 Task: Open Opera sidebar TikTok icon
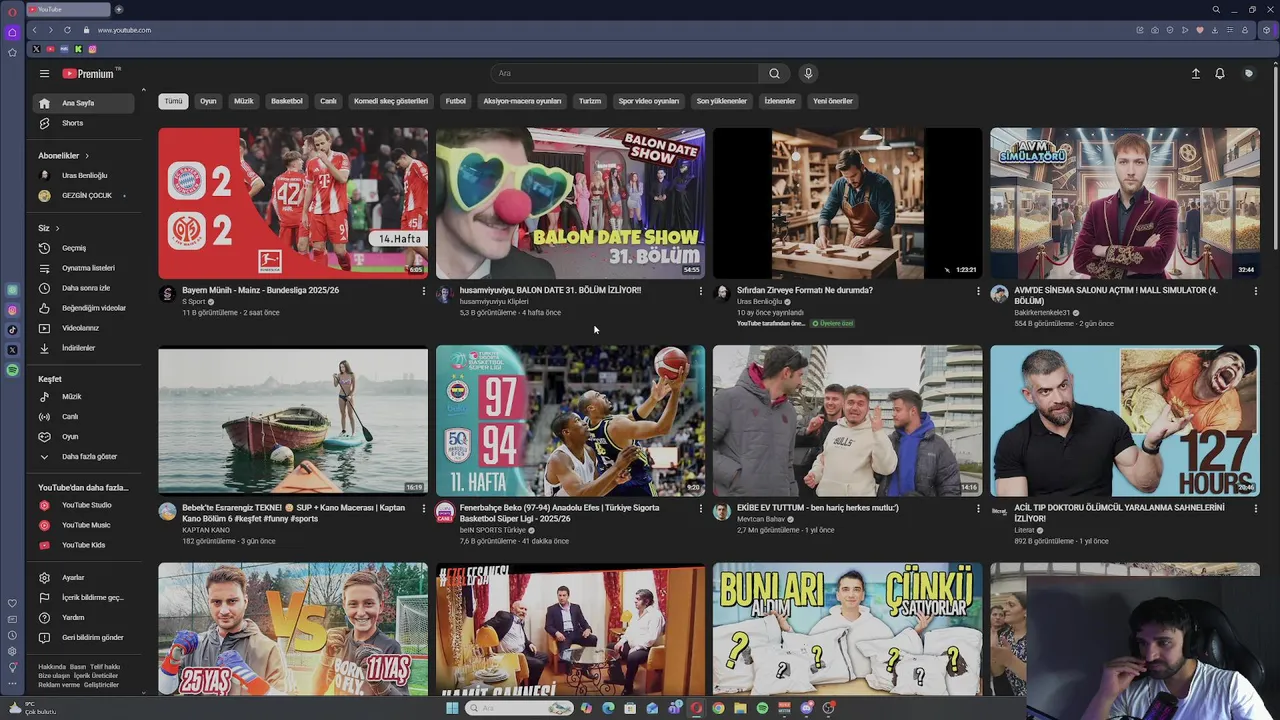click(12, 330)
